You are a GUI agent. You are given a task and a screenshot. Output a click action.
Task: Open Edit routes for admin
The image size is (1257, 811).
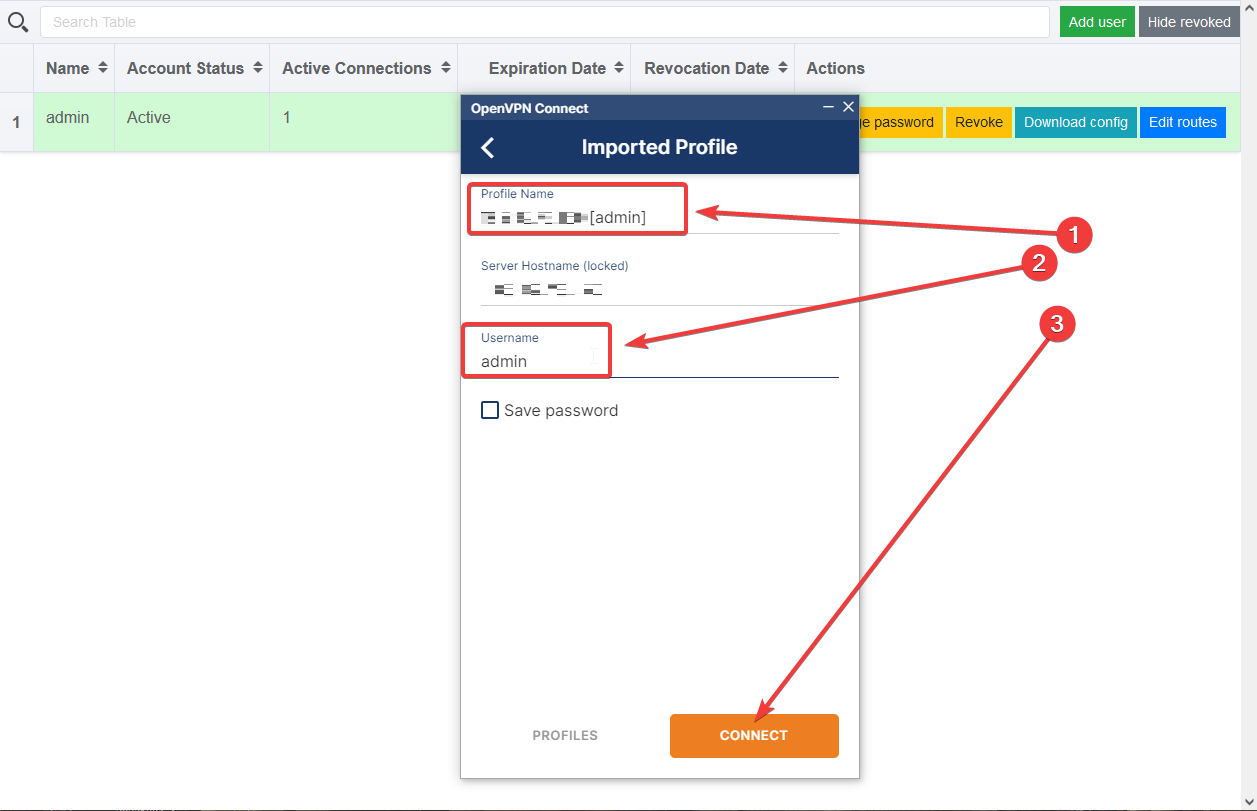coord(1183,122)
